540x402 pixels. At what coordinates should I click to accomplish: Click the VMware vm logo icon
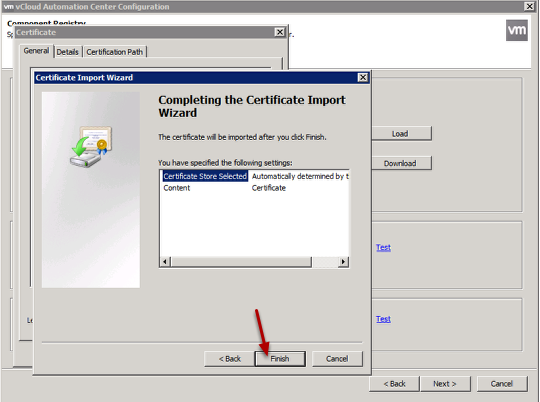517,30
